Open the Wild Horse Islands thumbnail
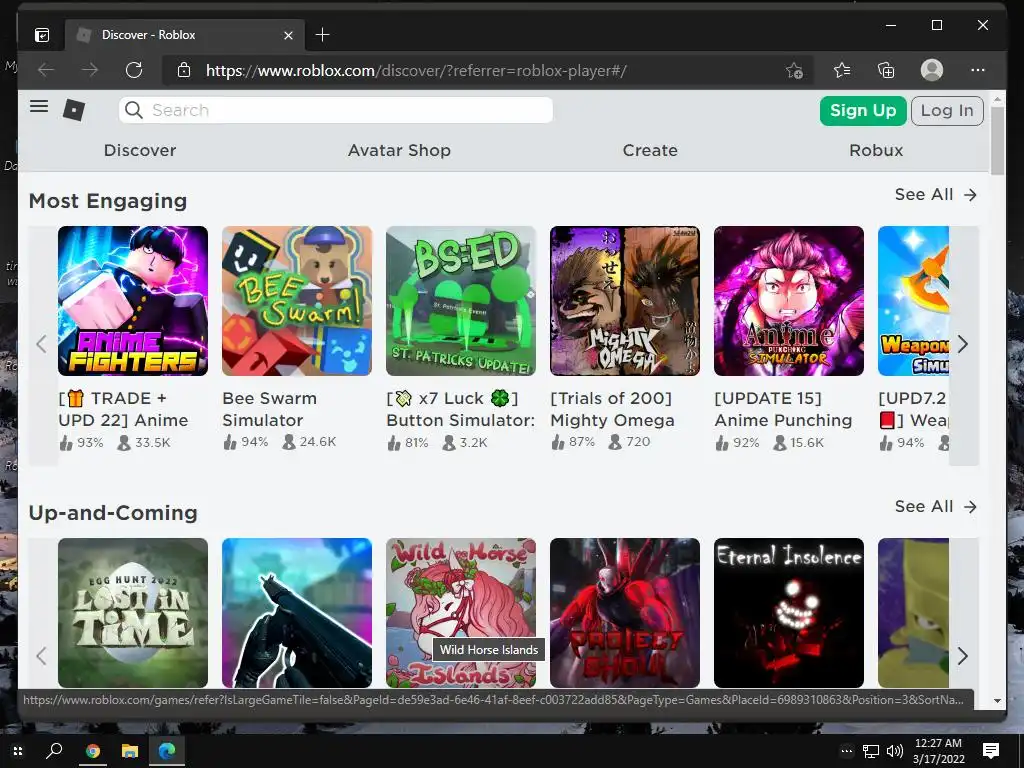The width and height of the screenshot is (1024, 768). 461,613
